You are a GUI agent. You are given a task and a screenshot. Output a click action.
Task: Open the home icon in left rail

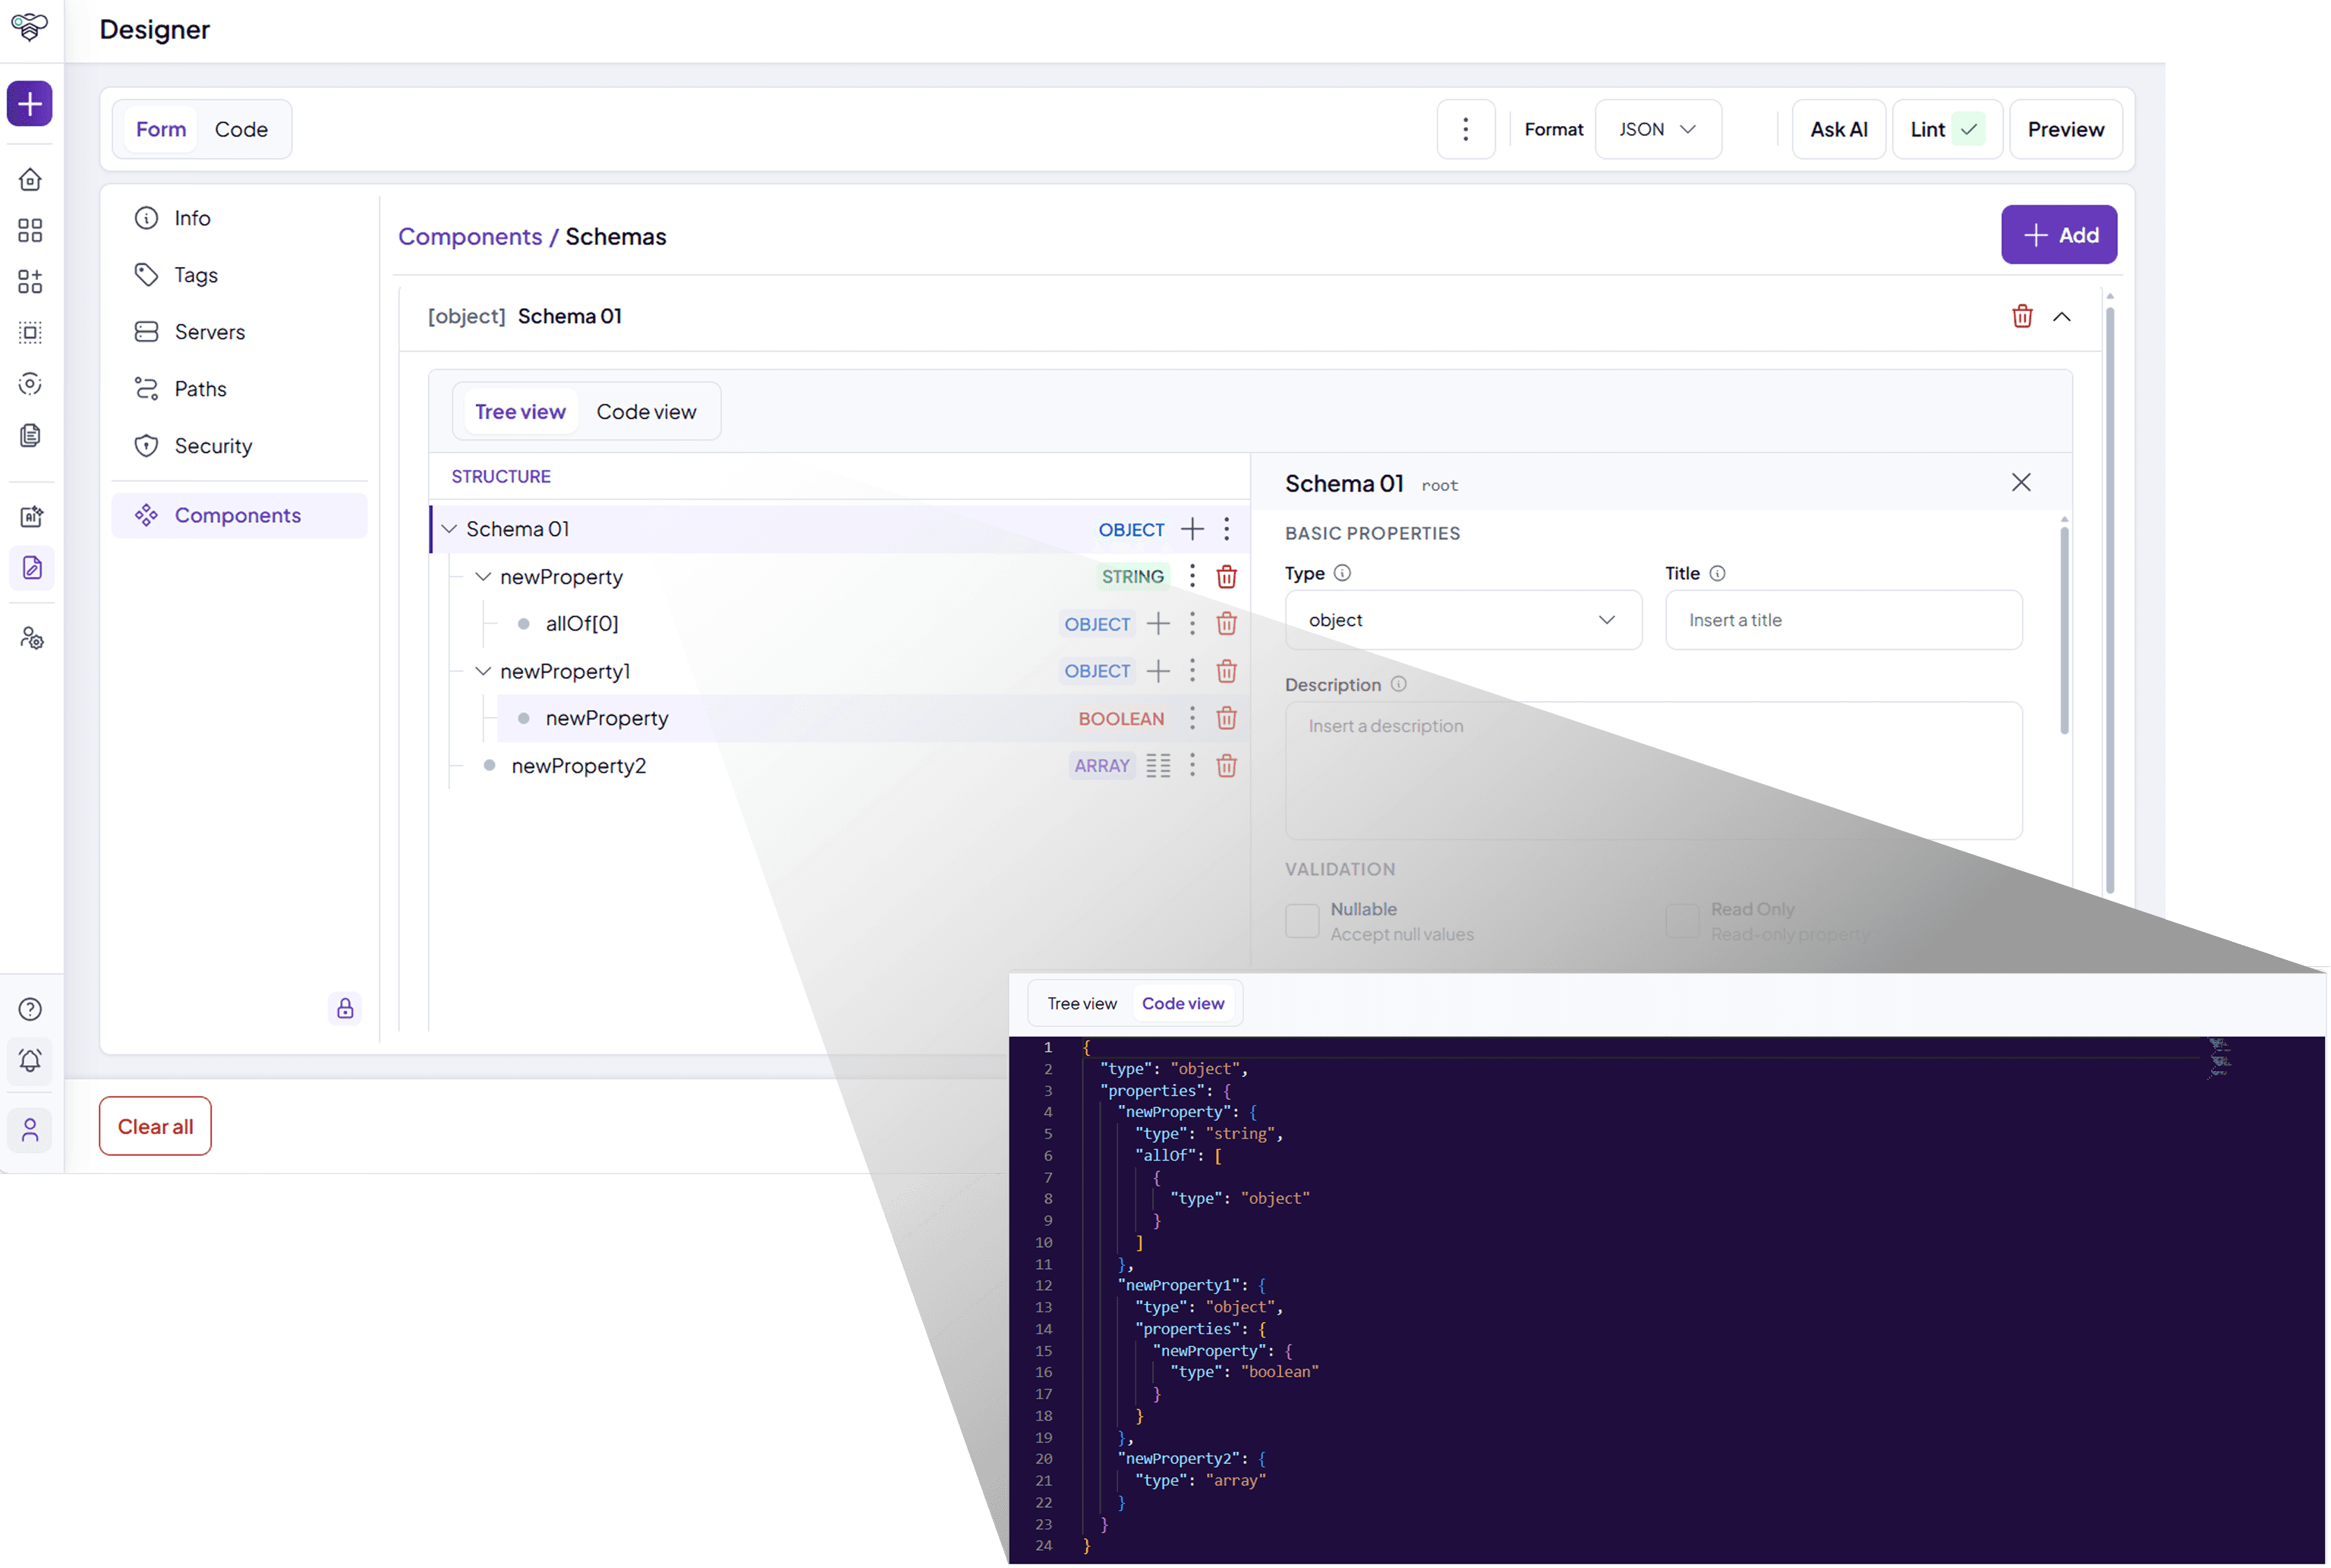click(x=30, y=180)
